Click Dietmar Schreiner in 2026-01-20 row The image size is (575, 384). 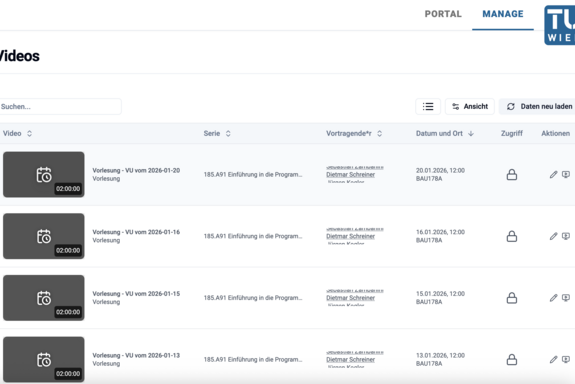tap(351, 175)
